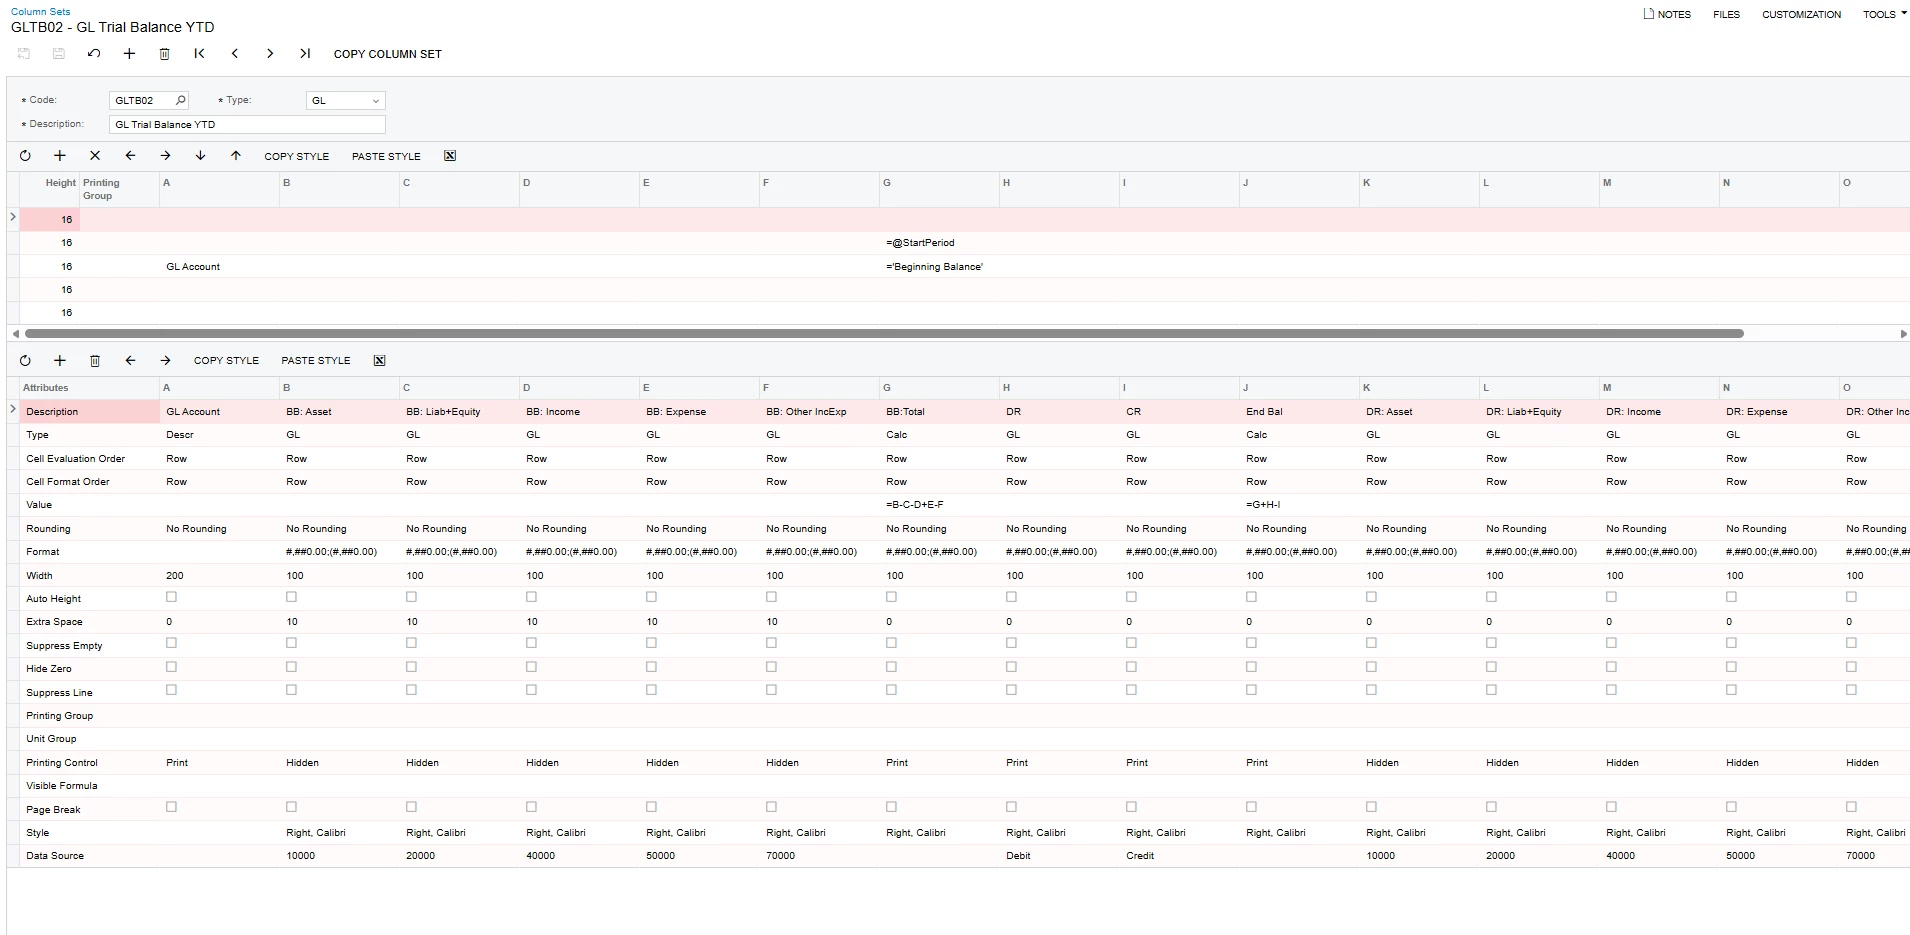Click the Save and Close icon in main toolbar
Image resolution: width=1910 pixels, height=935 pixels.
coord(24,54)
